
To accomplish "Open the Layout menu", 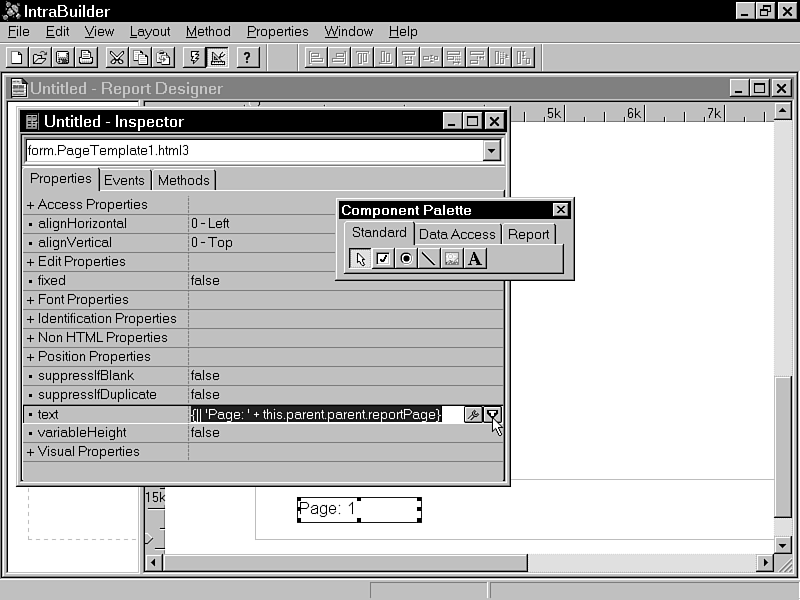I will point(150,31).
